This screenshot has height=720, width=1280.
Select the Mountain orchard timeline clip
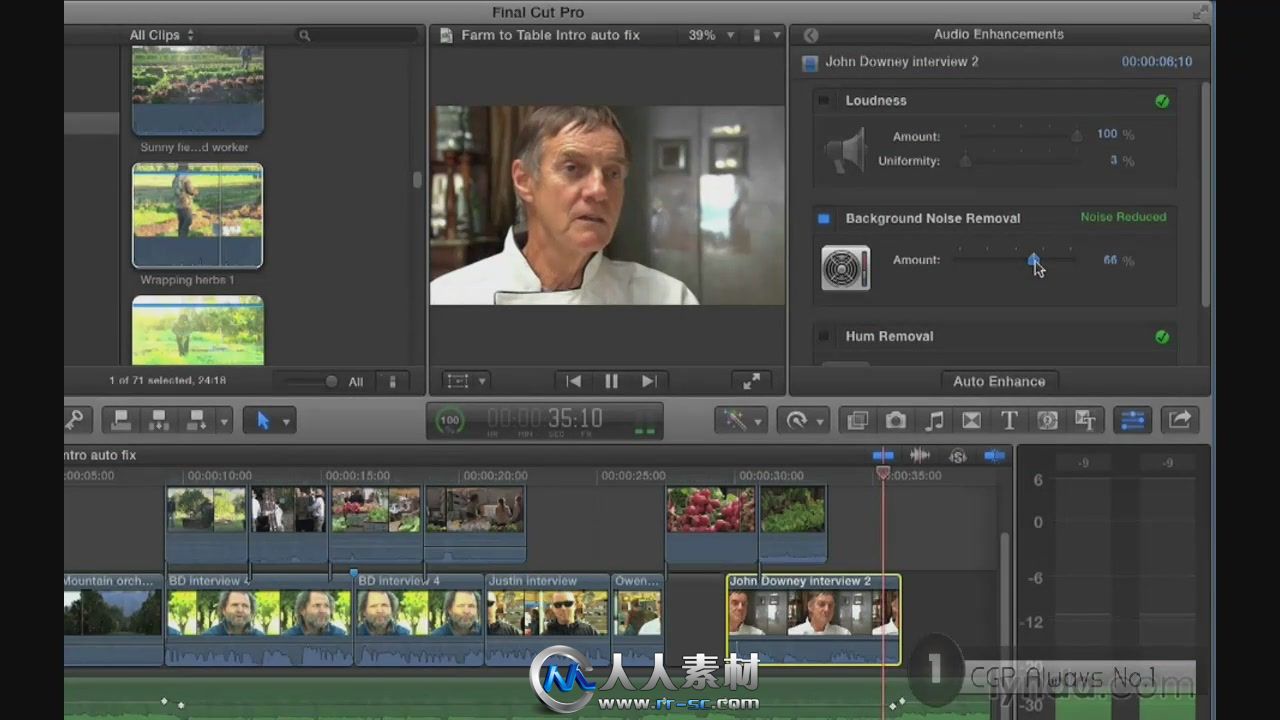[113, 619]
